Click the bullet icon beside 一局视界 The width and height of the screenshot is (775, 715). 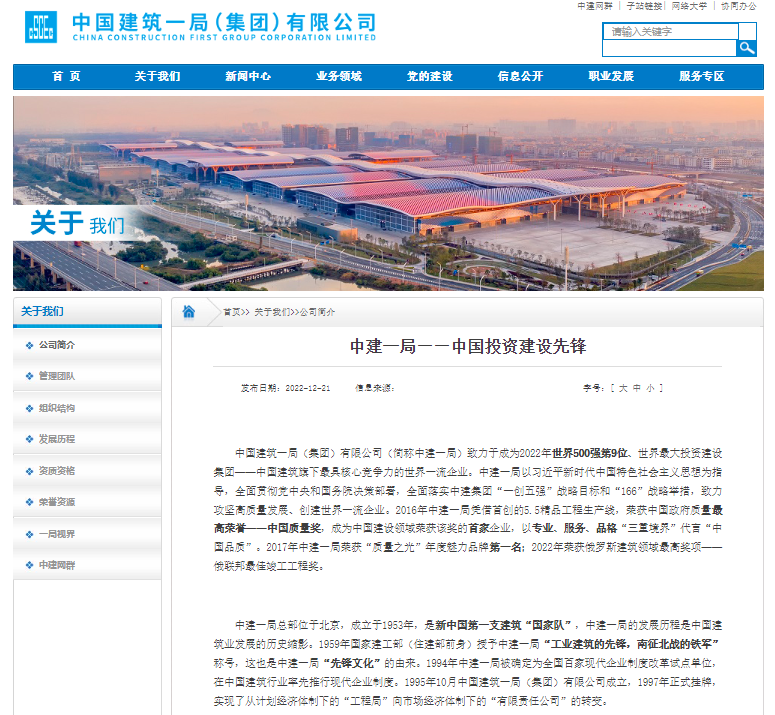click(x=30, y=535)
